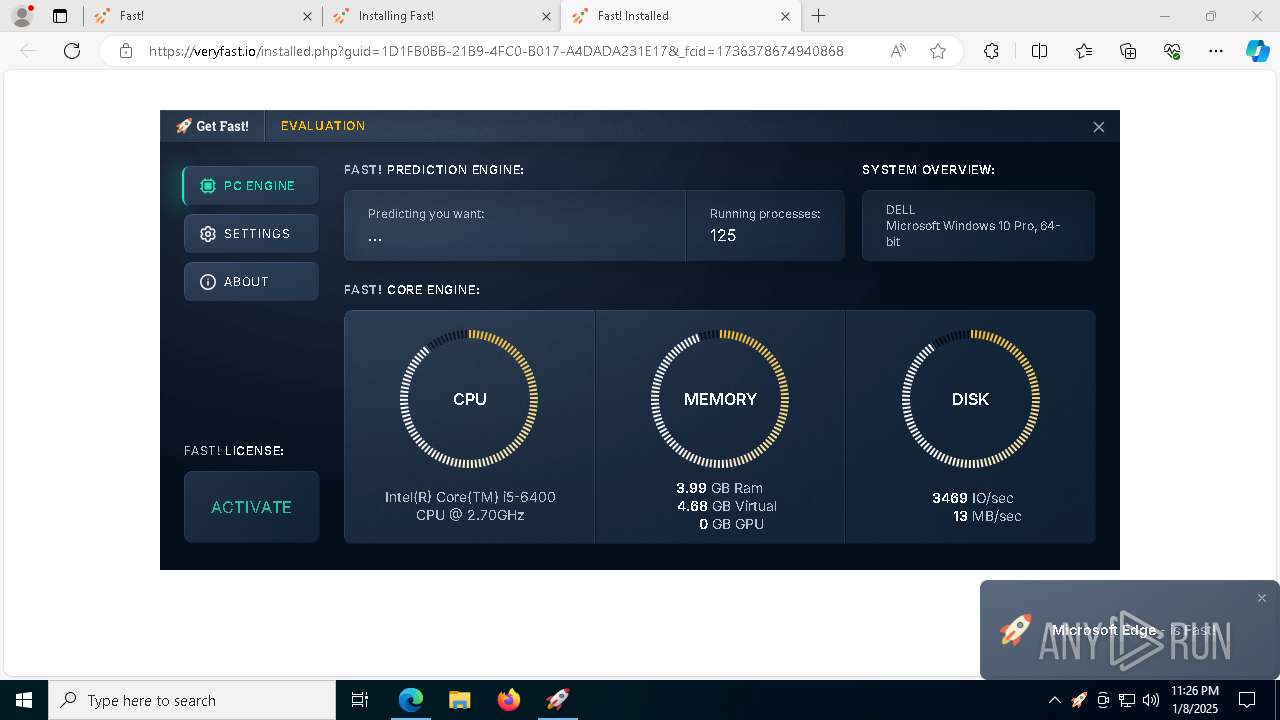Screen dimensions: 1280x720
Task: Close the Fast! evaluation panel
Action: pos(1098,127)
